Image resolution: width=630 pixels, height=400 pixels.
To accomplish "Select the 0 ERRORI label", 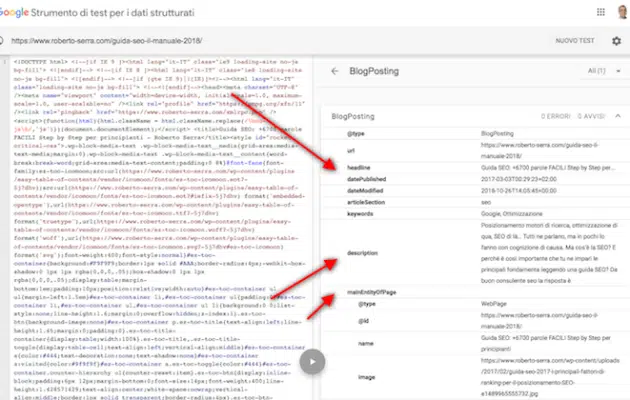I will [555, 116].
